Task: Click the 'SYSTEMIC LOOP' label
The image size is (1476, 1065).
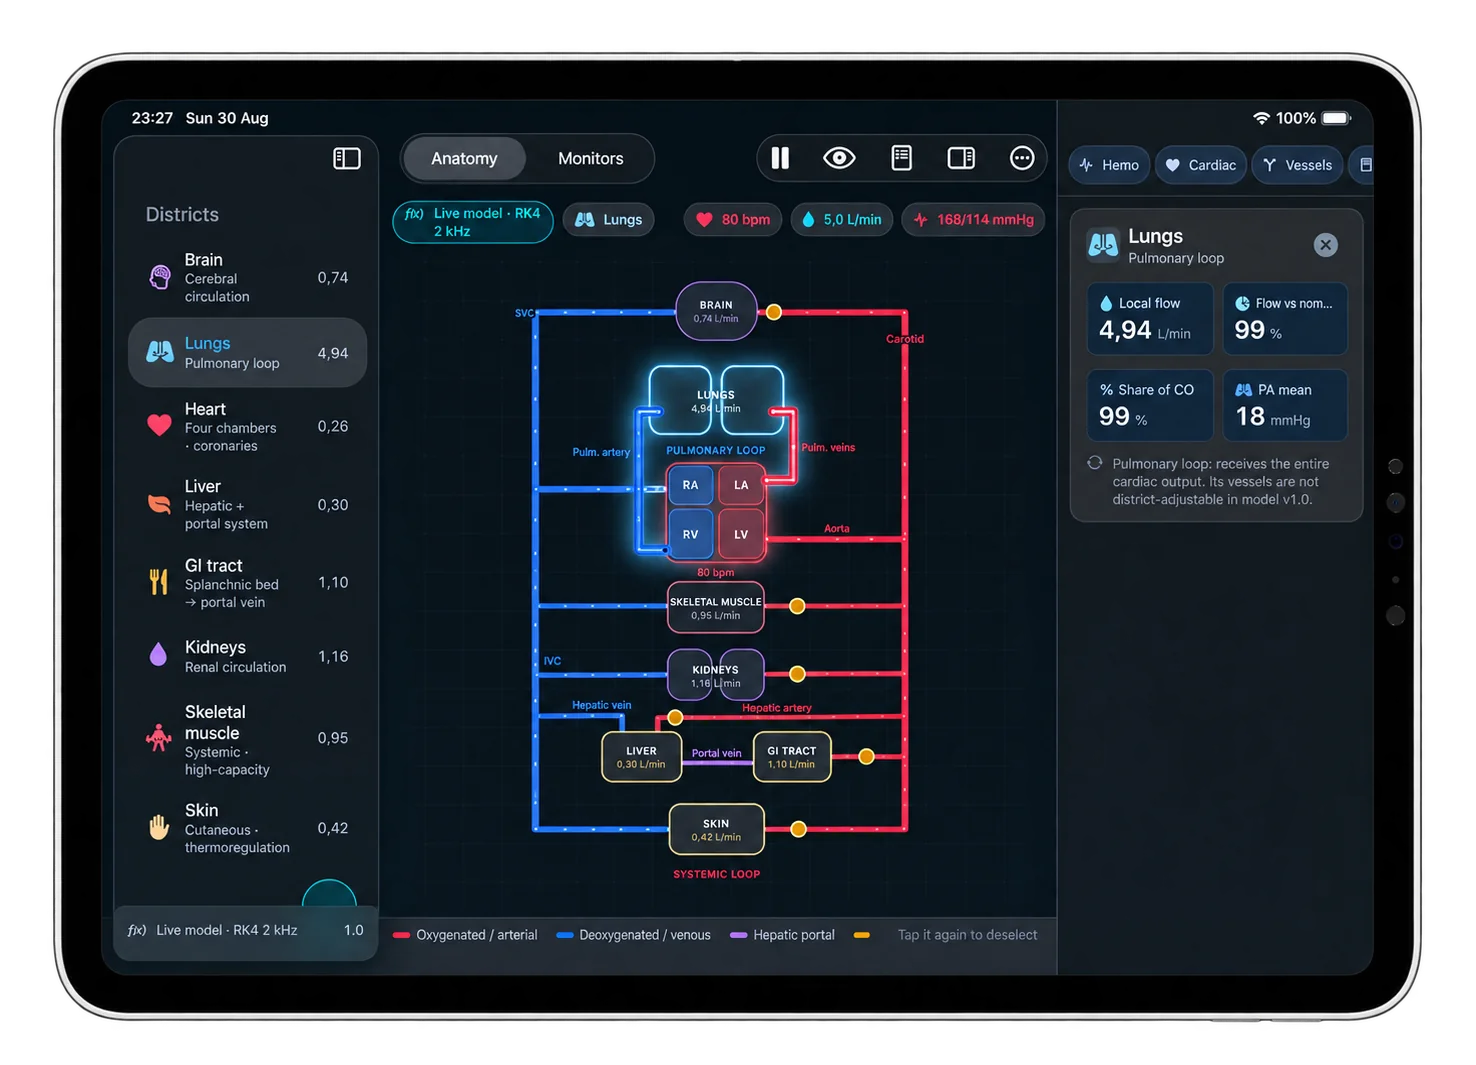Action: click(x=716, y=874)
